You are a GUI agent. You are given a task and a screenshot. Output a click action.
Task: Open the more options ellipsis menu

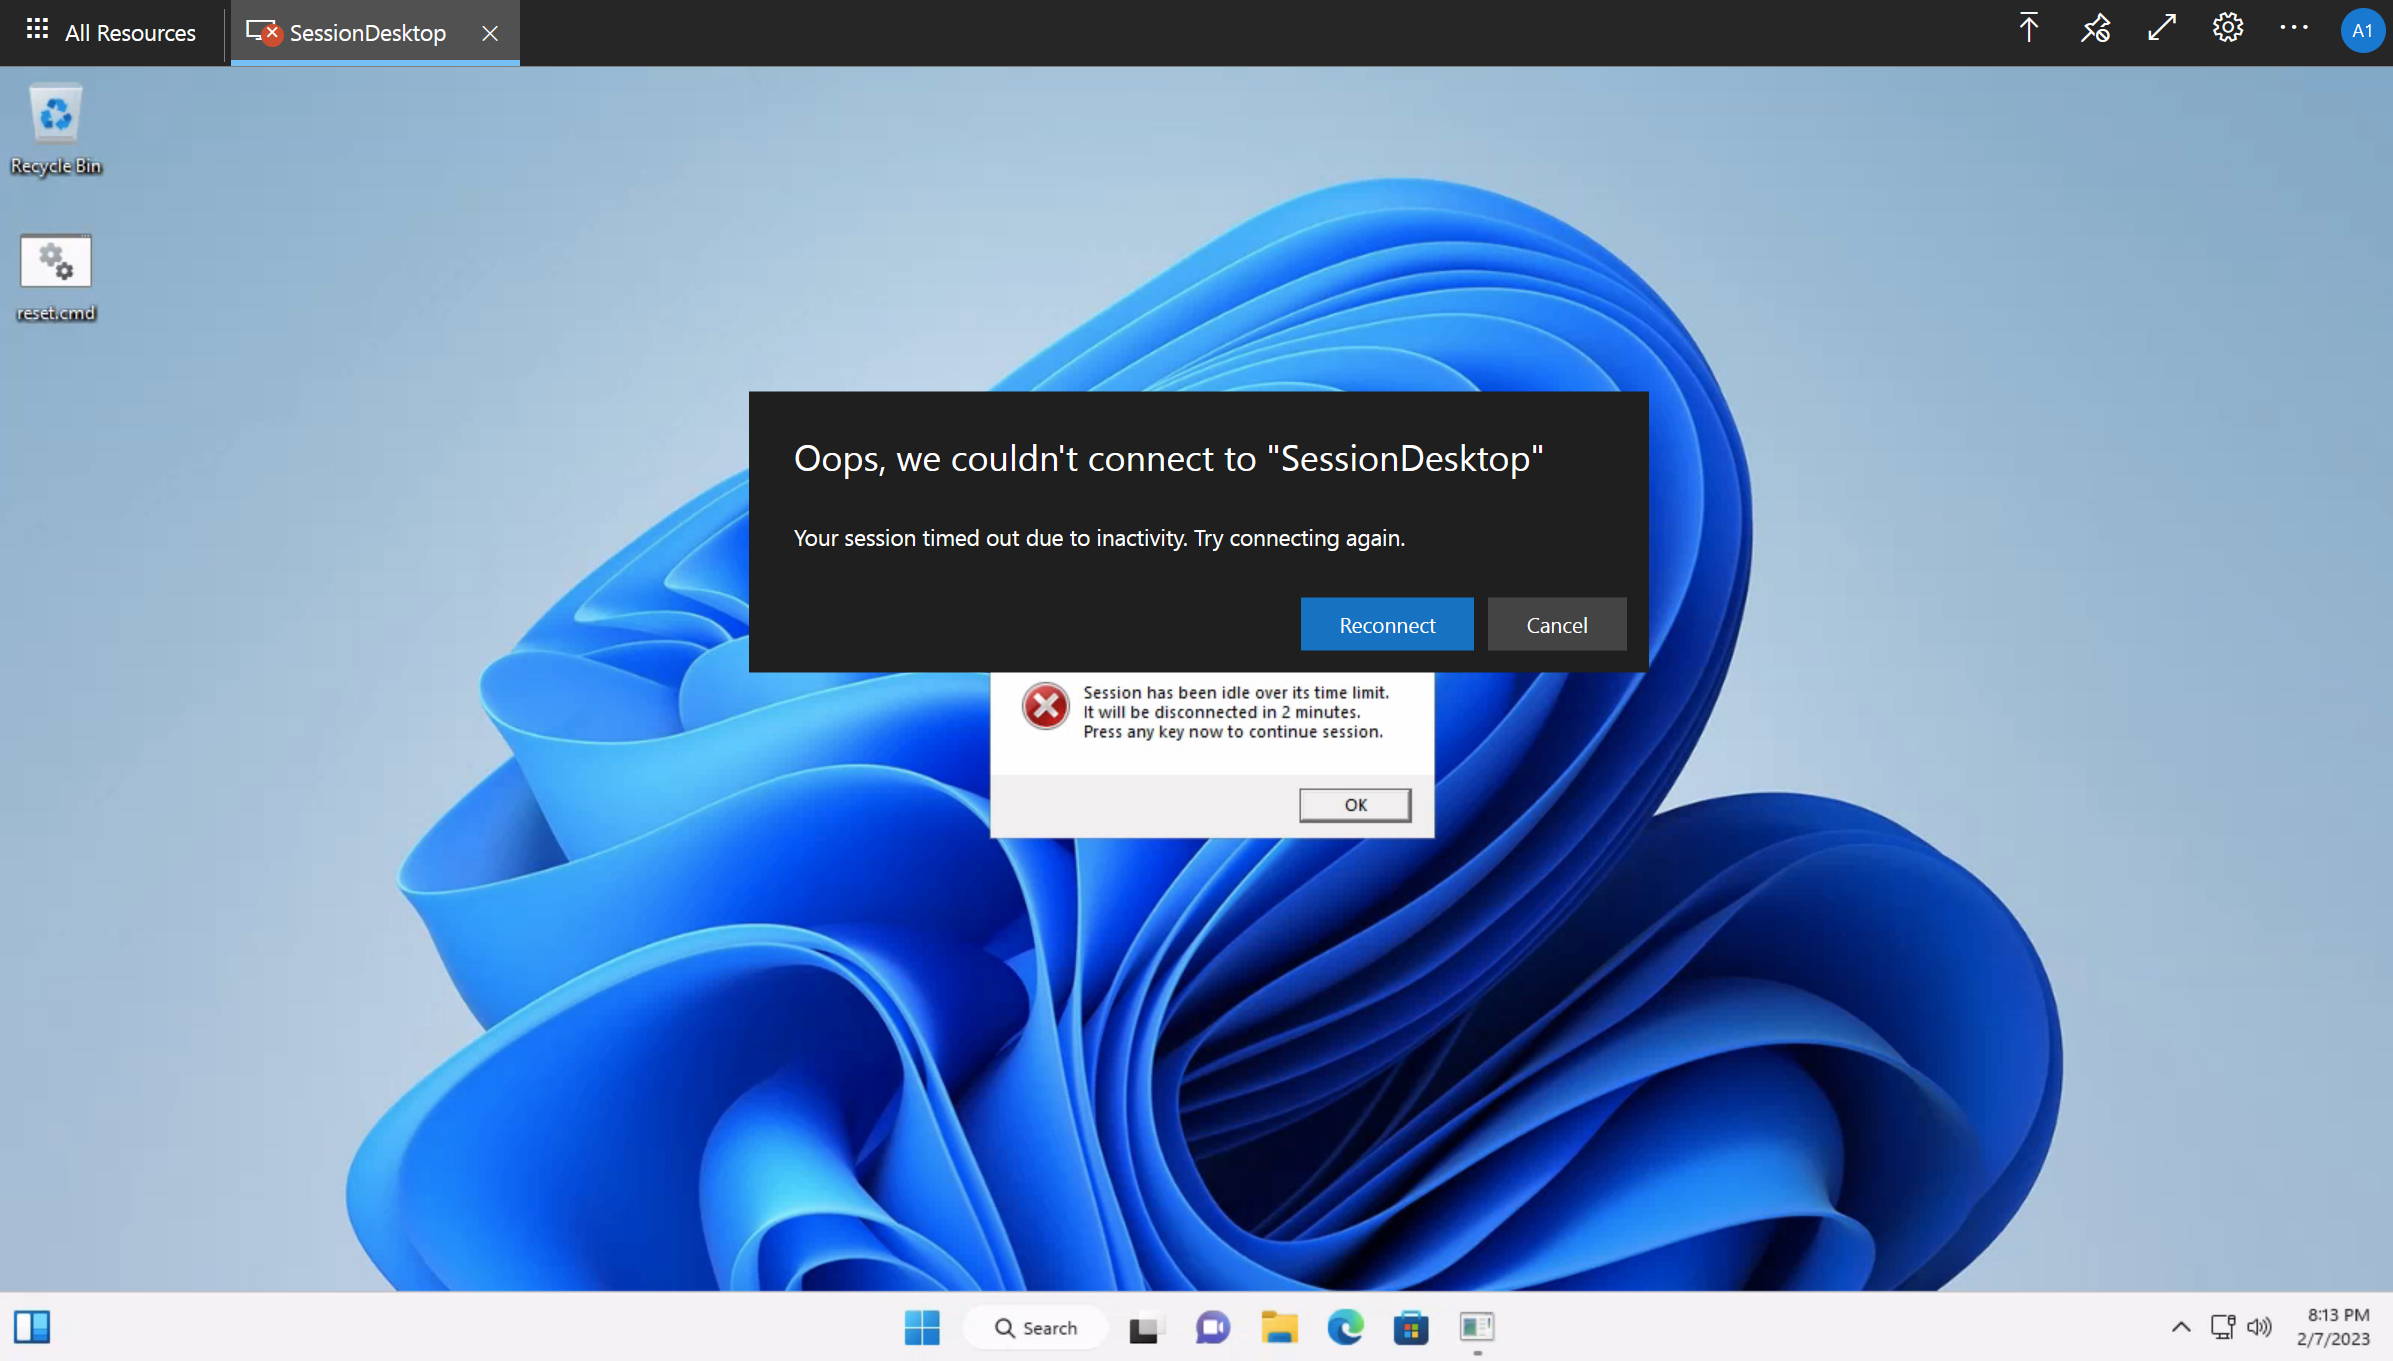pyautogui.click(x=2294, y=28)
